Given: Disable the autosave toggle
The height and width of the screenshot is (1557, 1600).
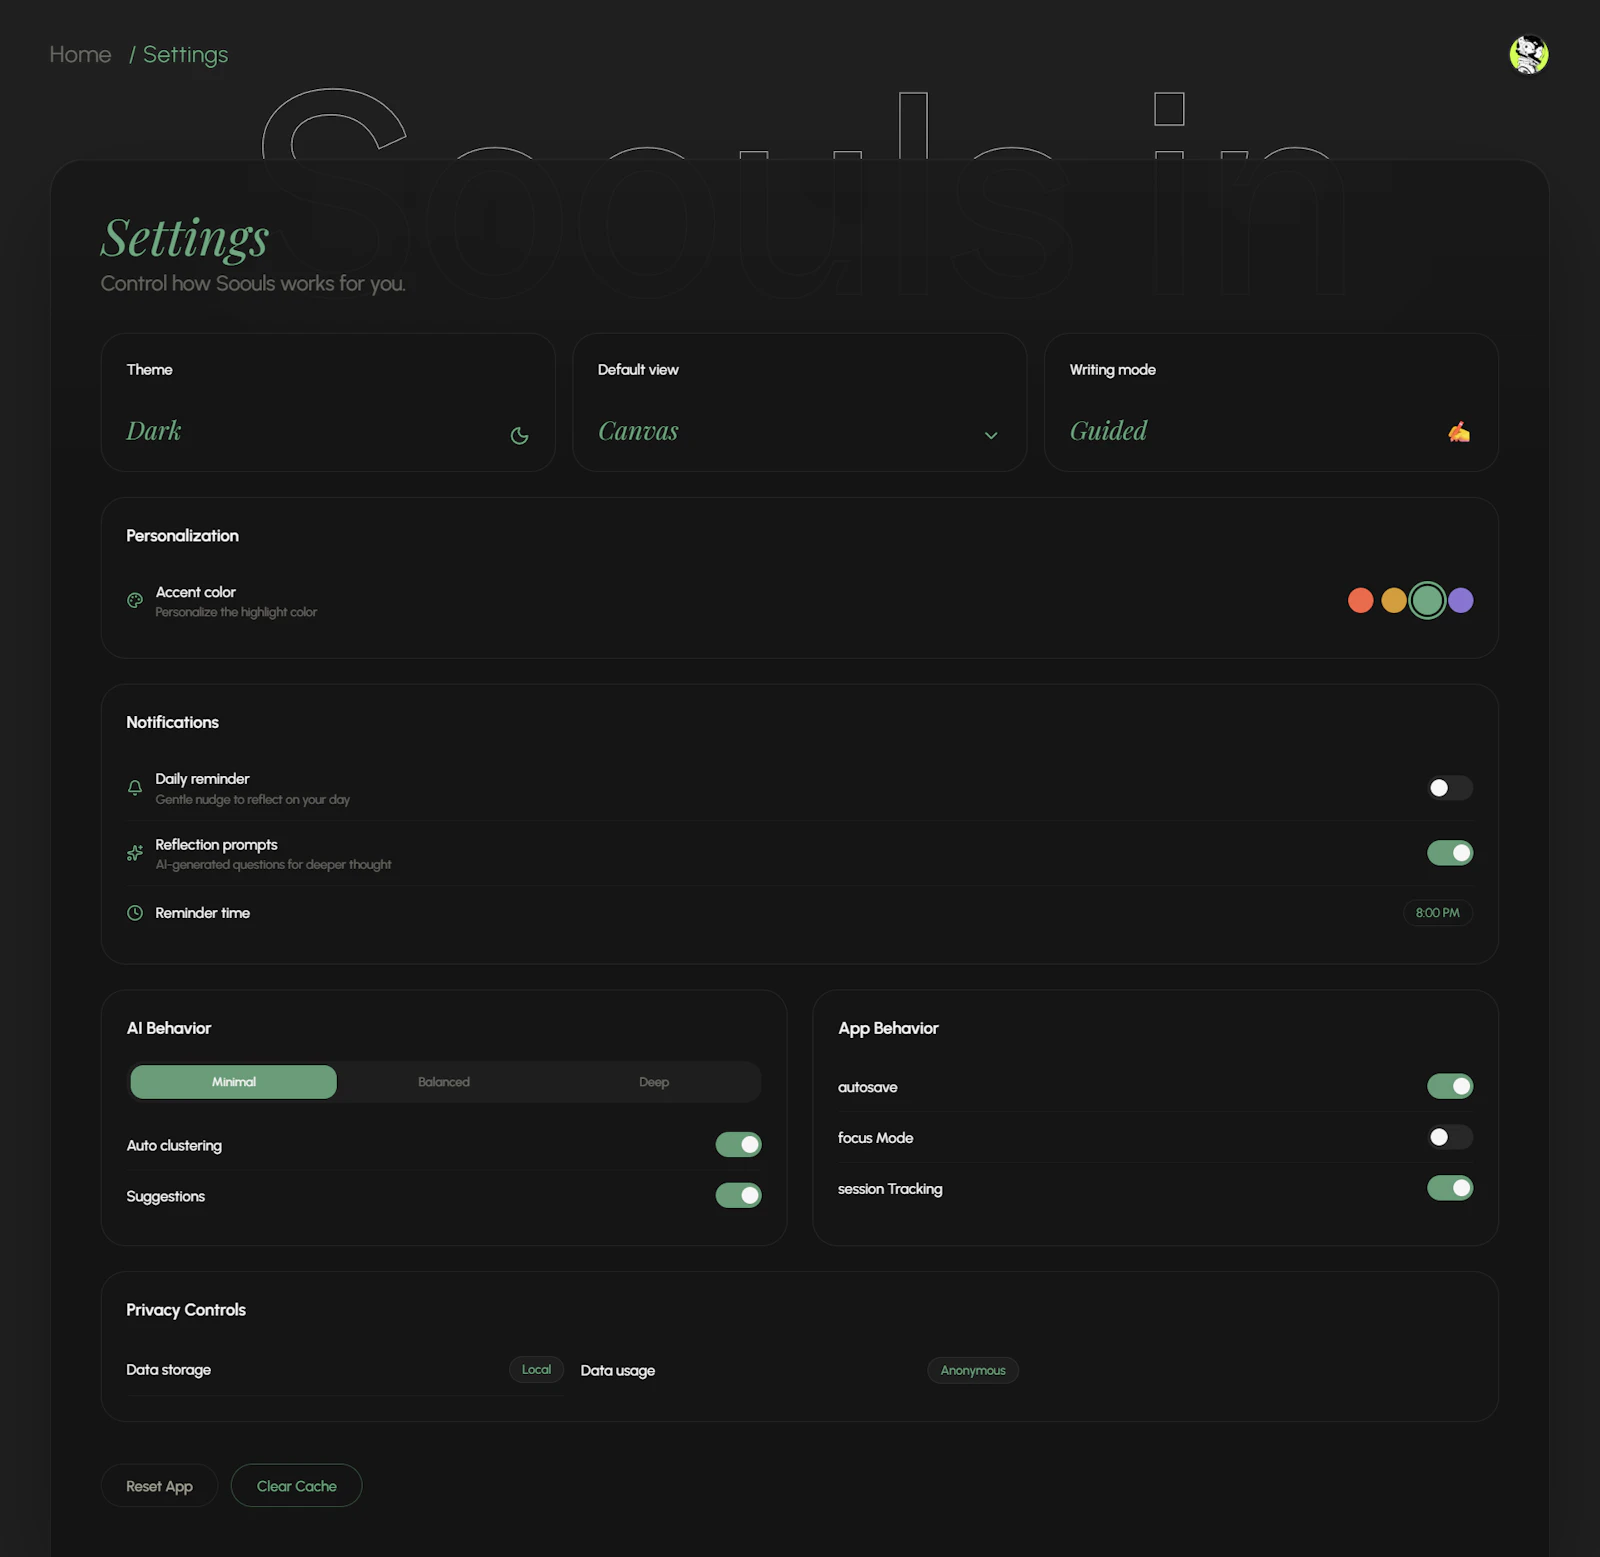Looking at the screenshot, I should click(x=1450, y=1086).
